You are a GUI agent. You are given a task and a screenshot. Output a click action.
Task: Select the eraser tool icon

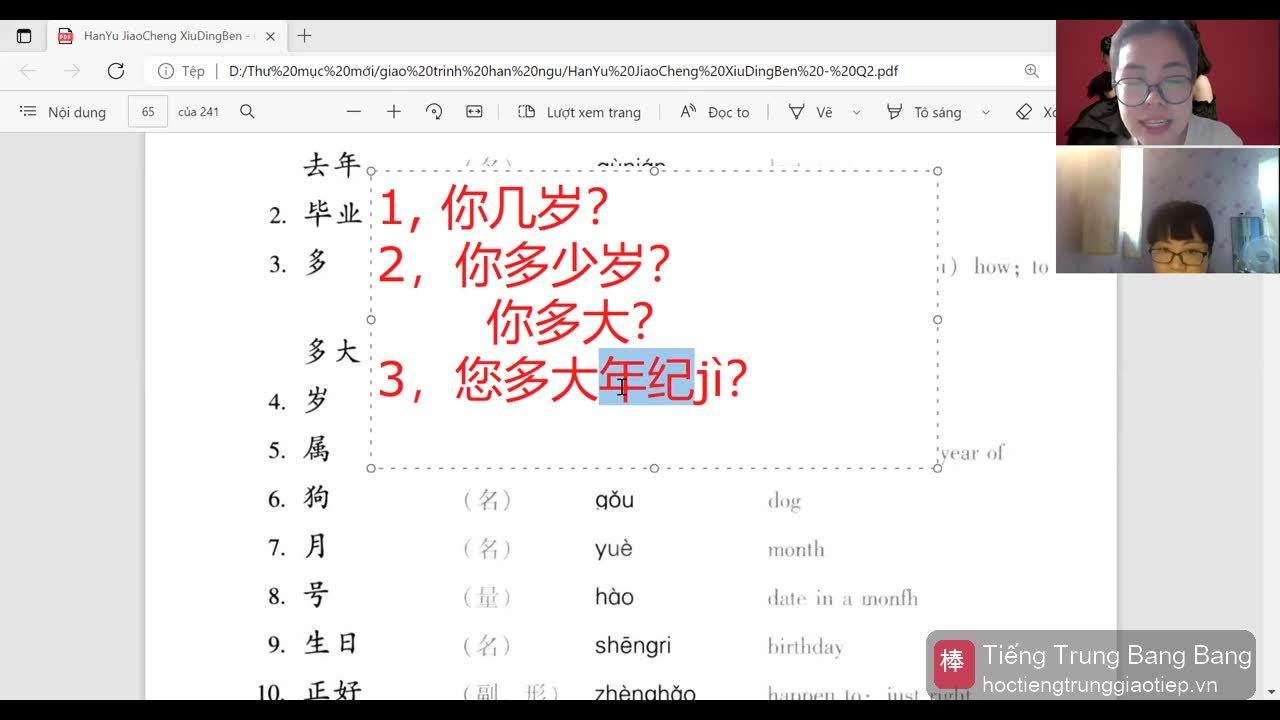[1024, 112]
